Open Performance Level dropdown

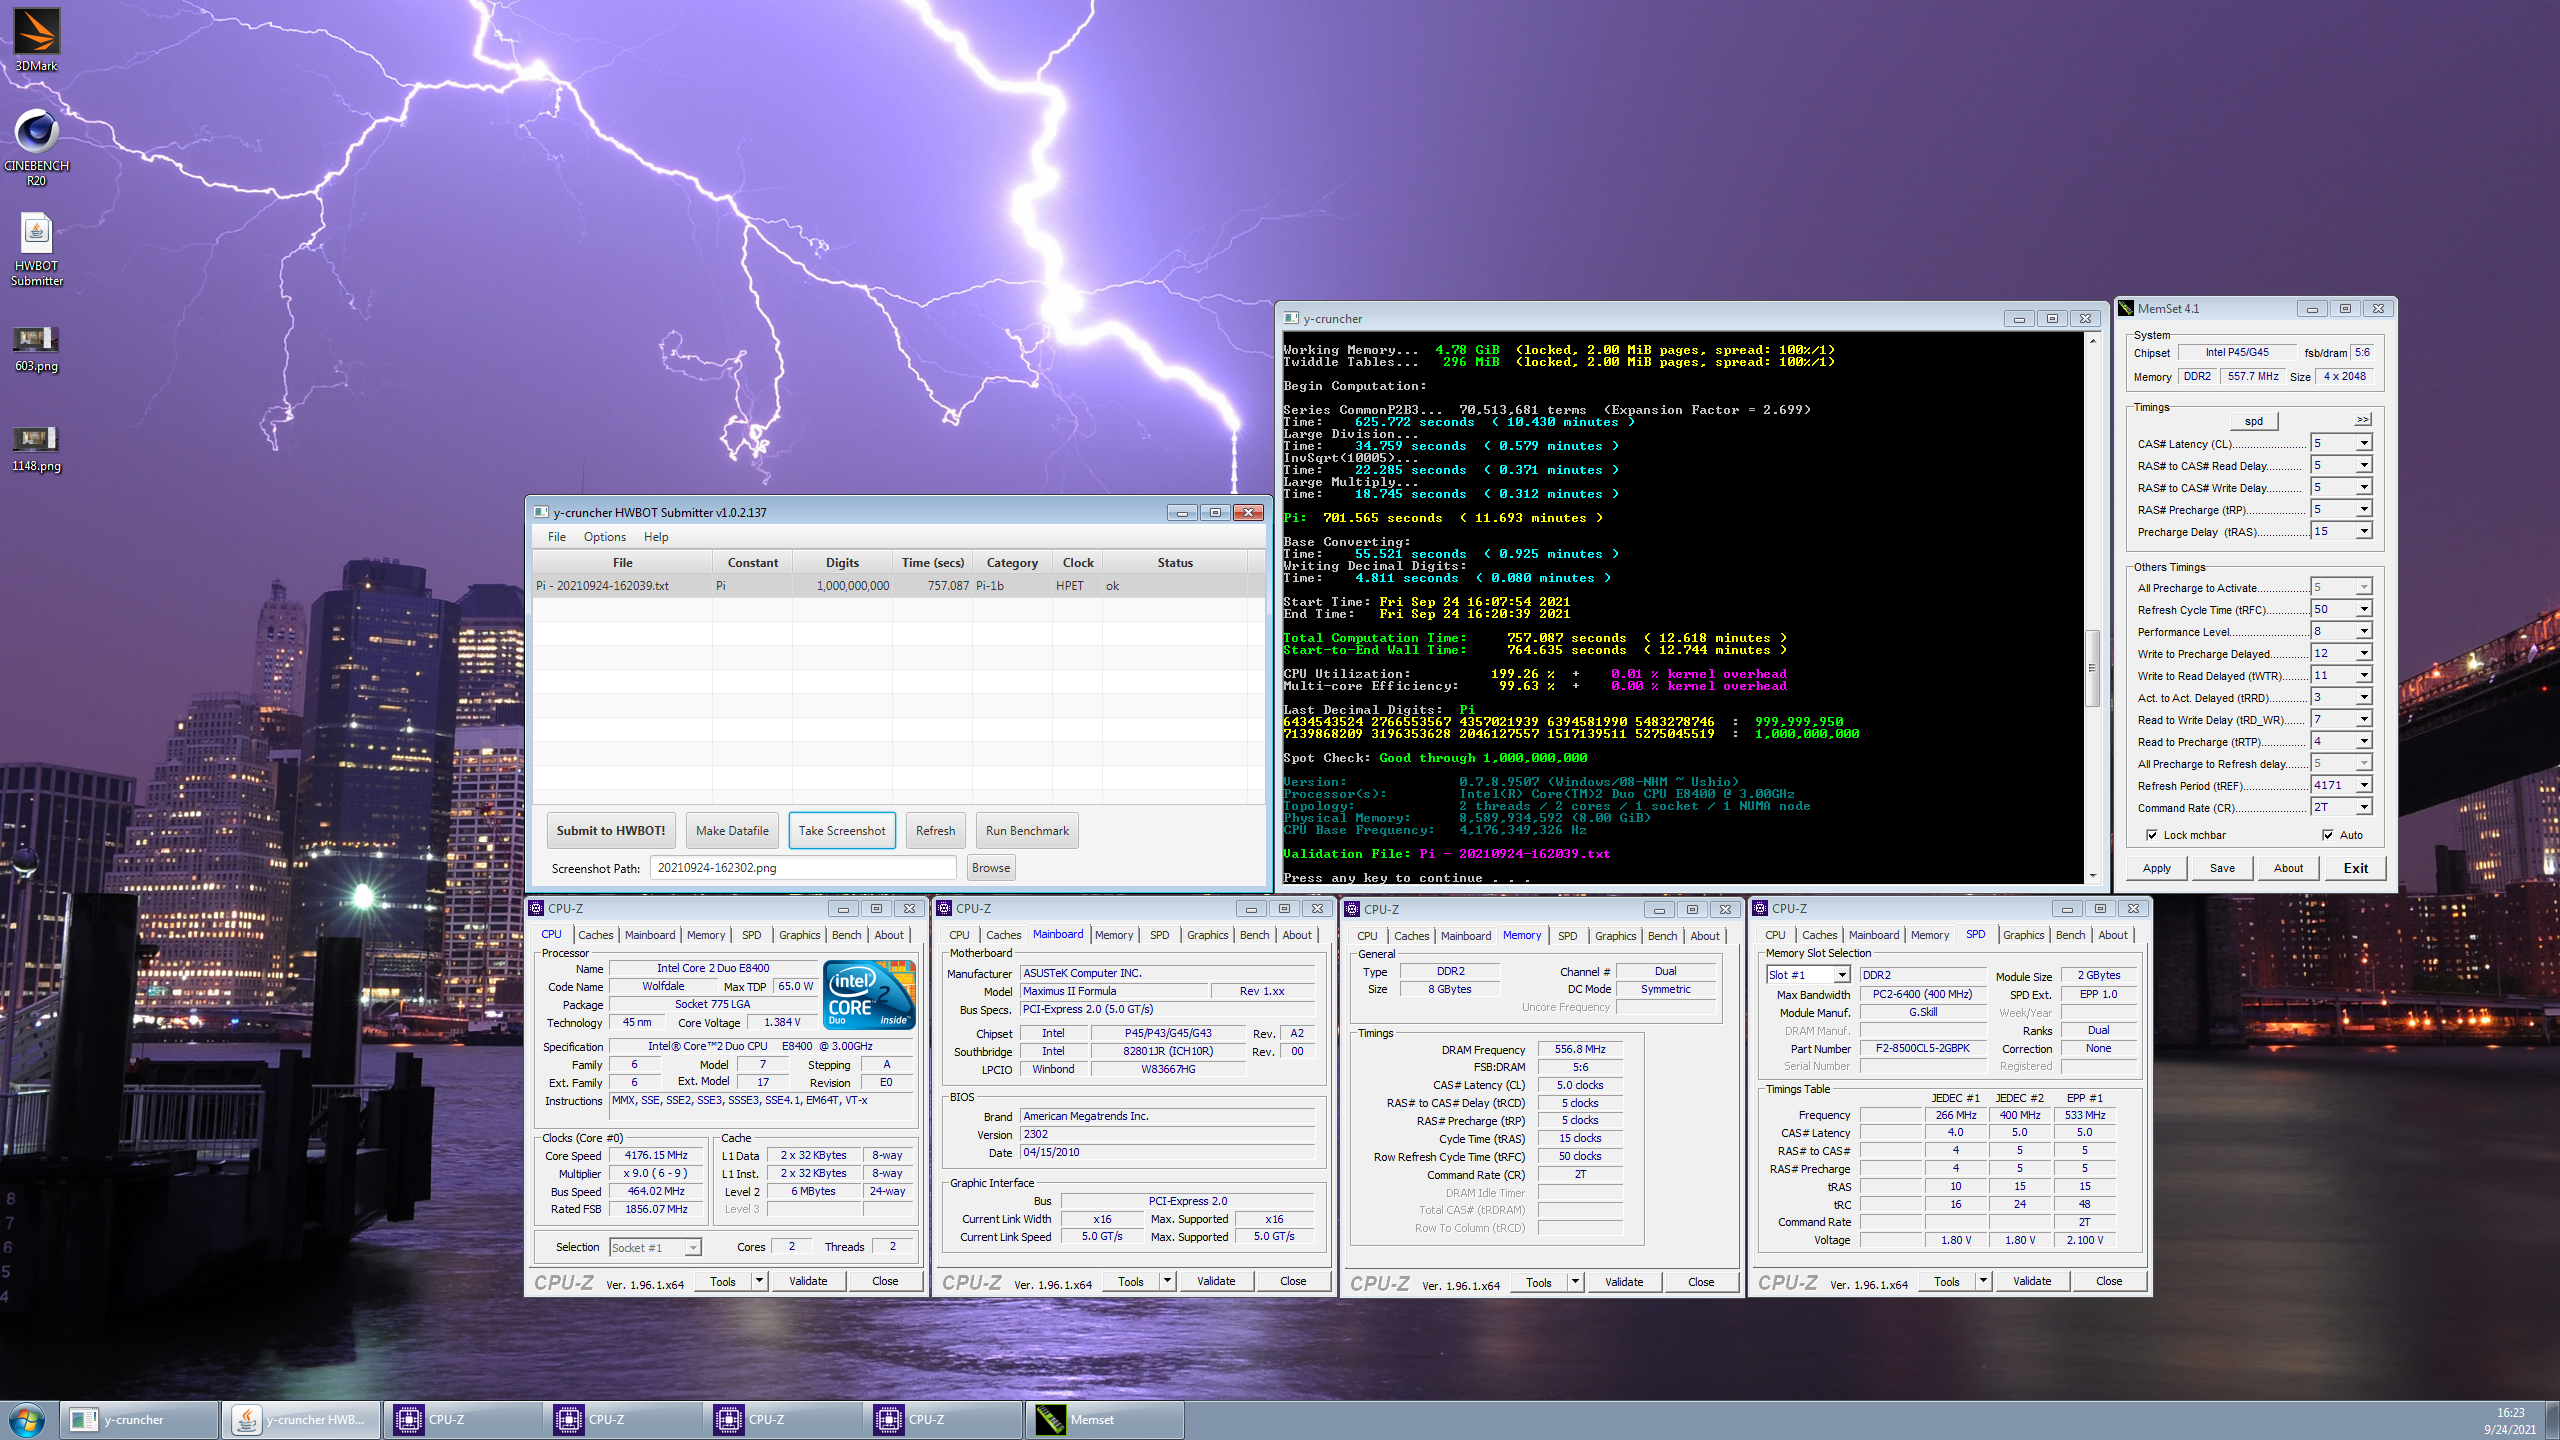click(x=2364, y=632)
